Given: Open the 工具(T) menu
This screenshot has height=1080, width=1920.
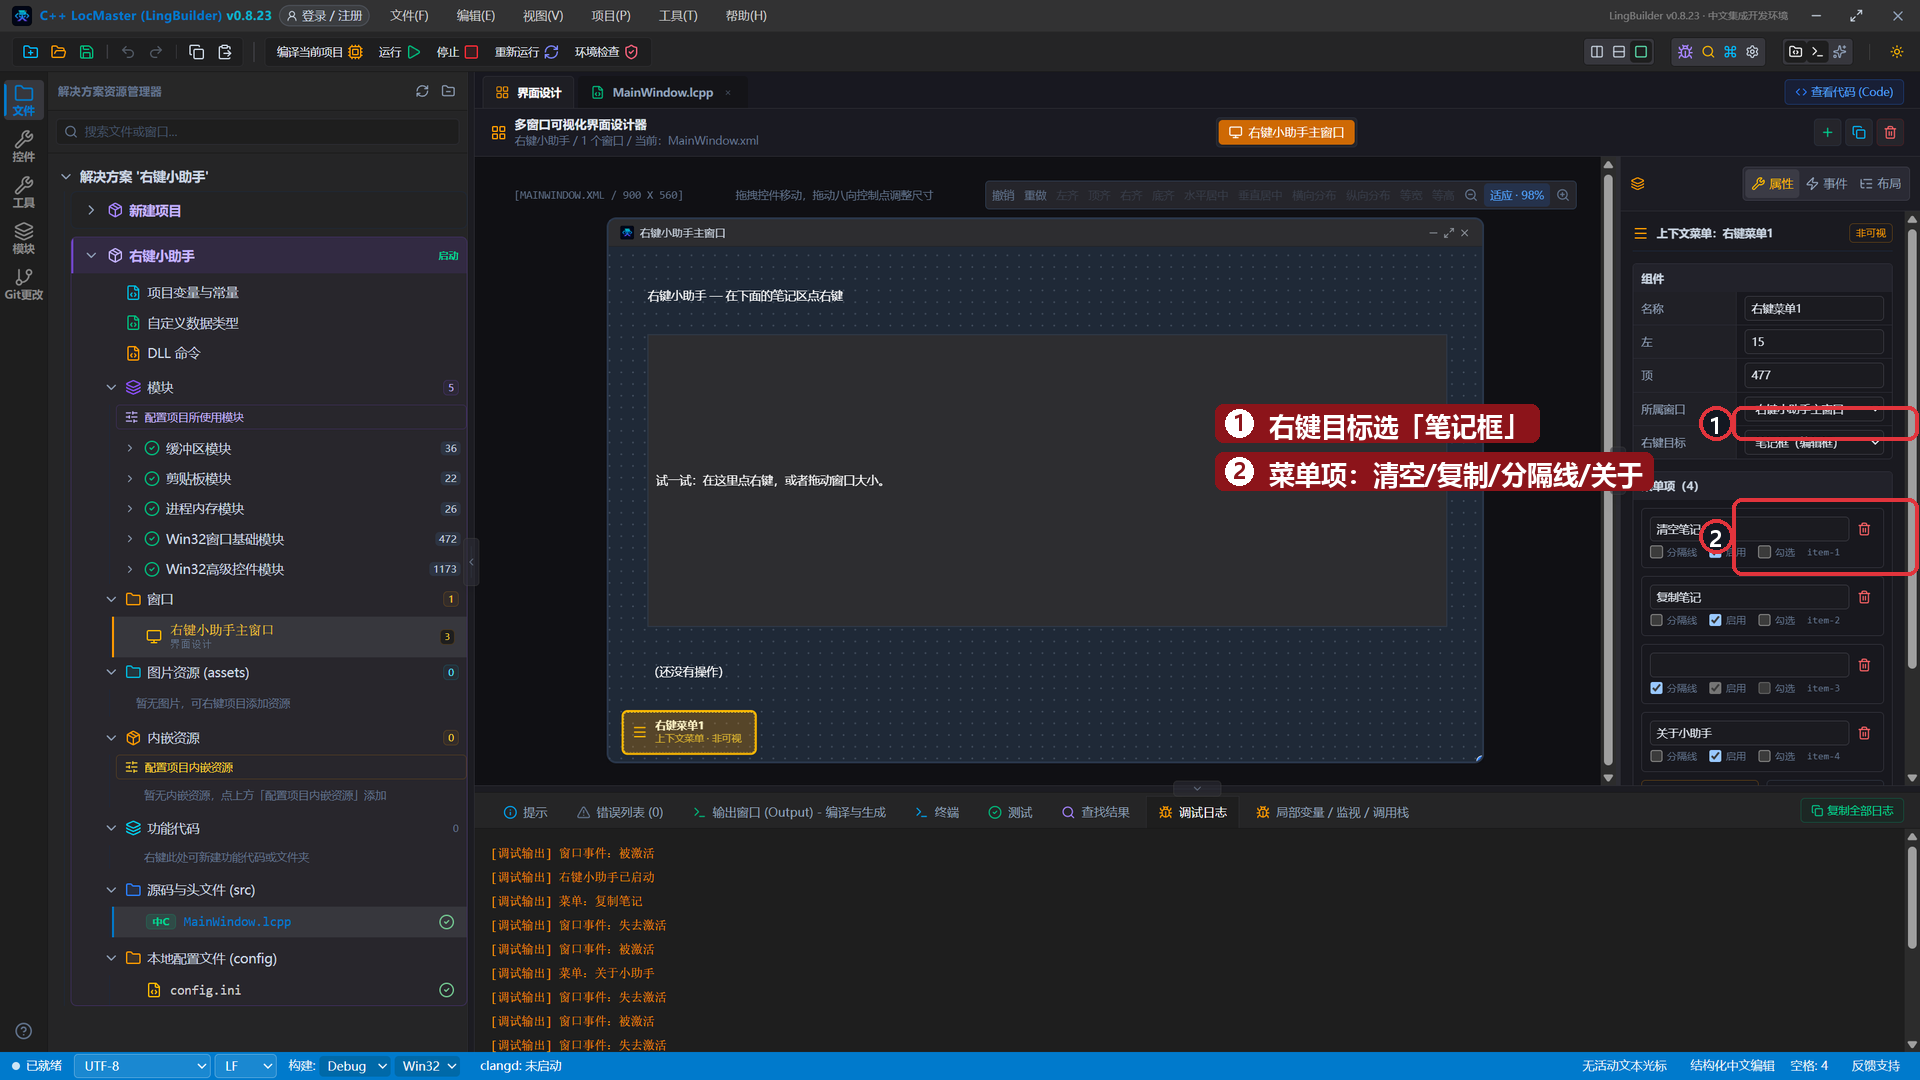Looking at the screenshot, I should click(678, 16).
